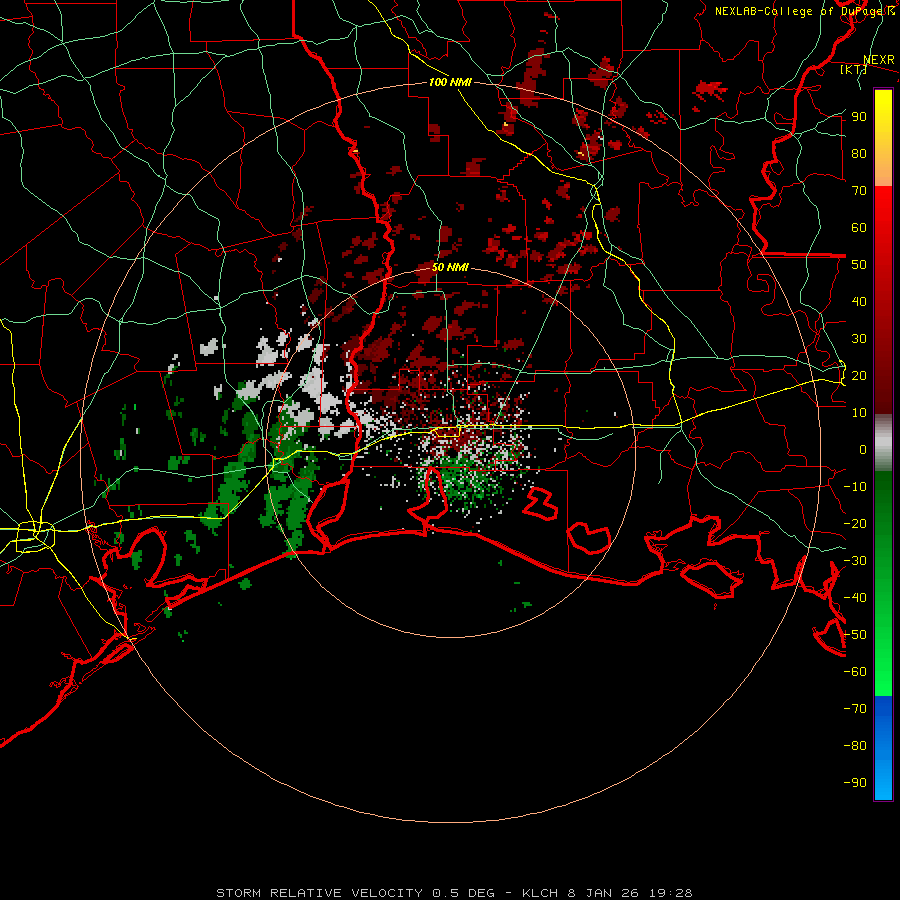Viewport: 900px width, 900px height.
Task: Click the -10 scale value
Action: pos(855,487)
